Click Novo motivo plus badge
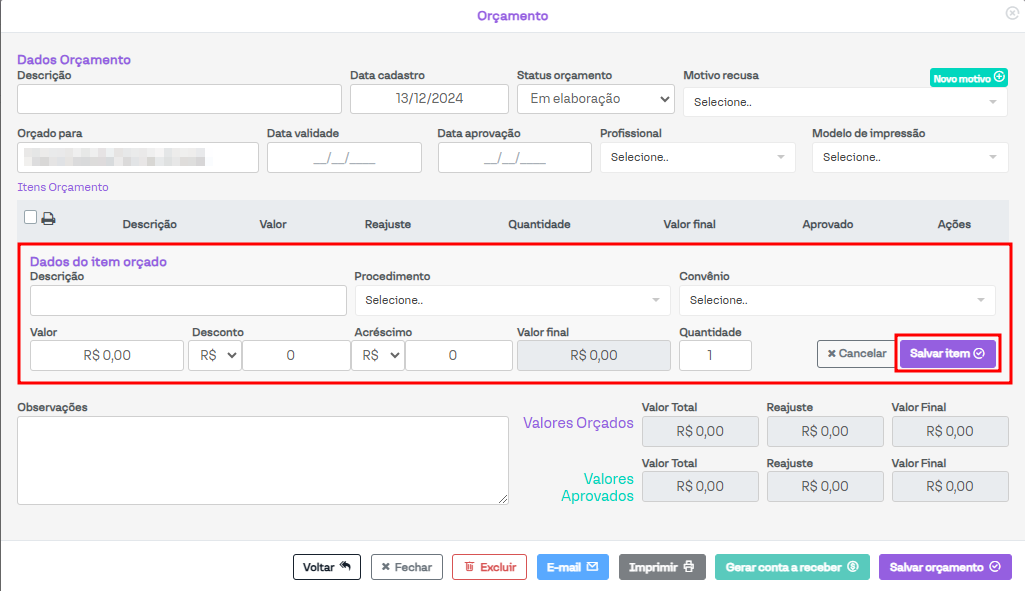 click(x=968, y=78)
